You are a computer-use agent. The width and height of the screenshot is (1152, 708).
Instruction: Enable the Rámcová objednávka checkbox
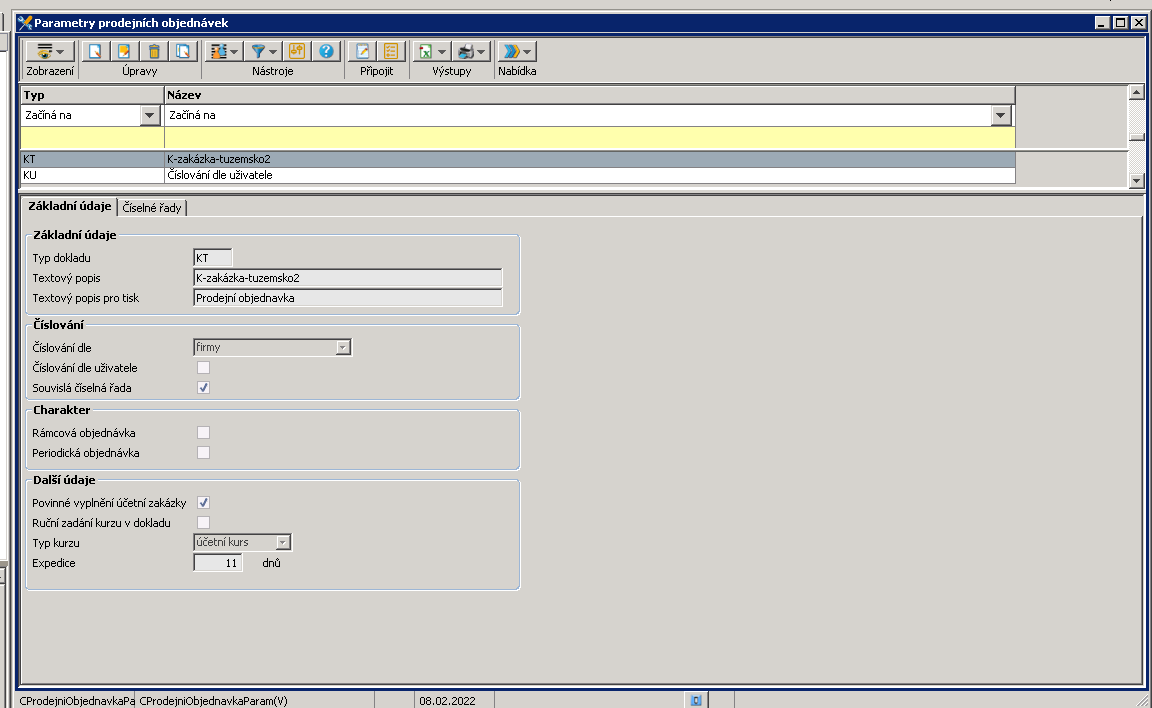(x=203, y=433)
